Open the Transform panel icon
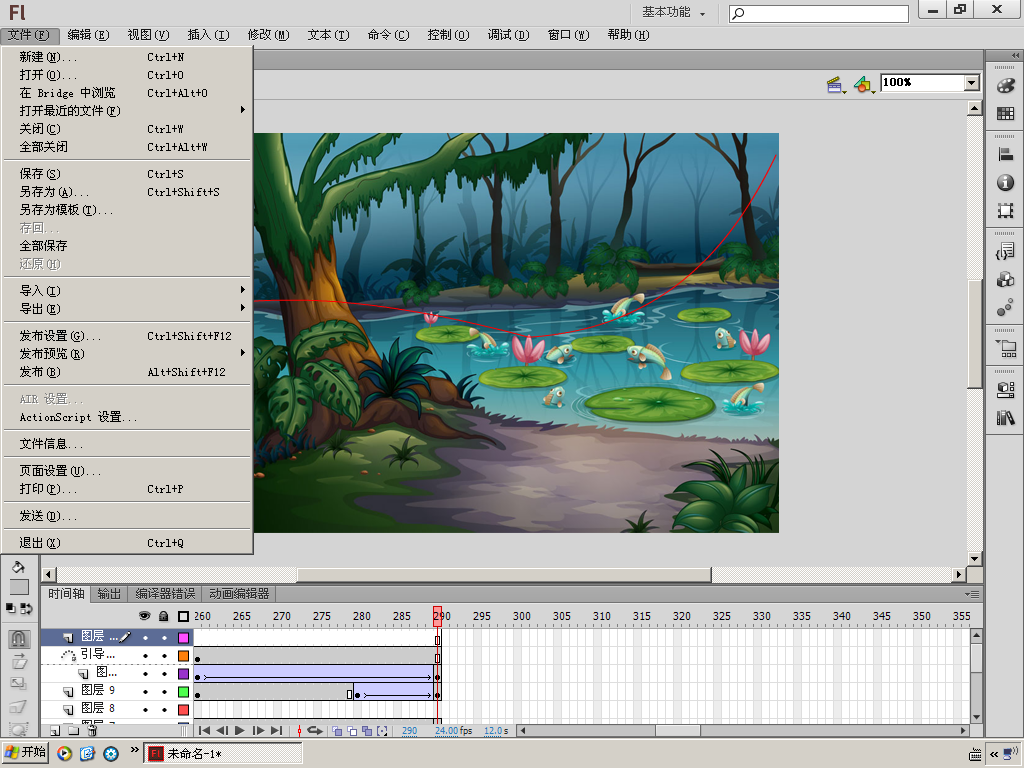The width and height of the screenshot is (1024, 768). [1005, 210]
